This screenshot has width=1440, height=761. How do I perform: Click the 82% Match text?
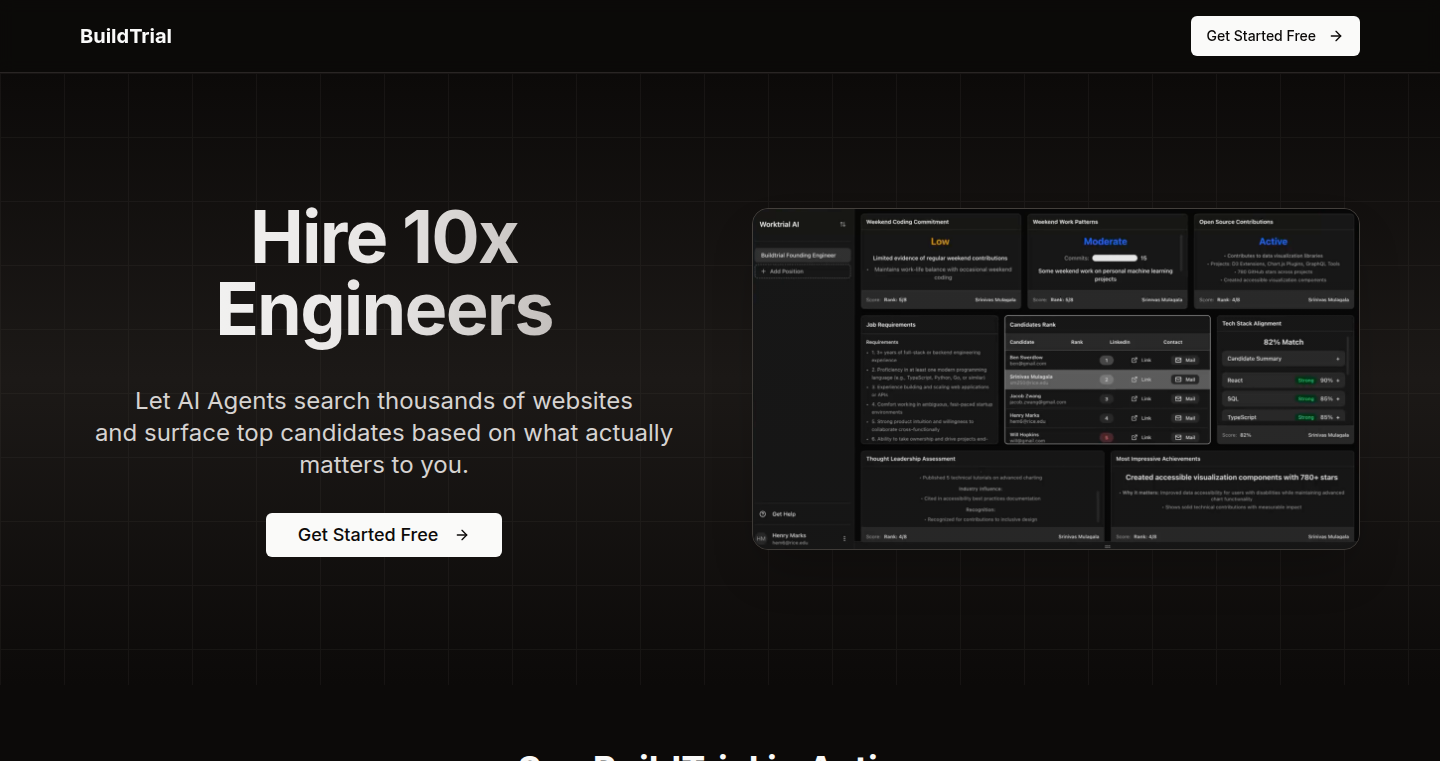pyautogui.click(x=1284, y=342)
